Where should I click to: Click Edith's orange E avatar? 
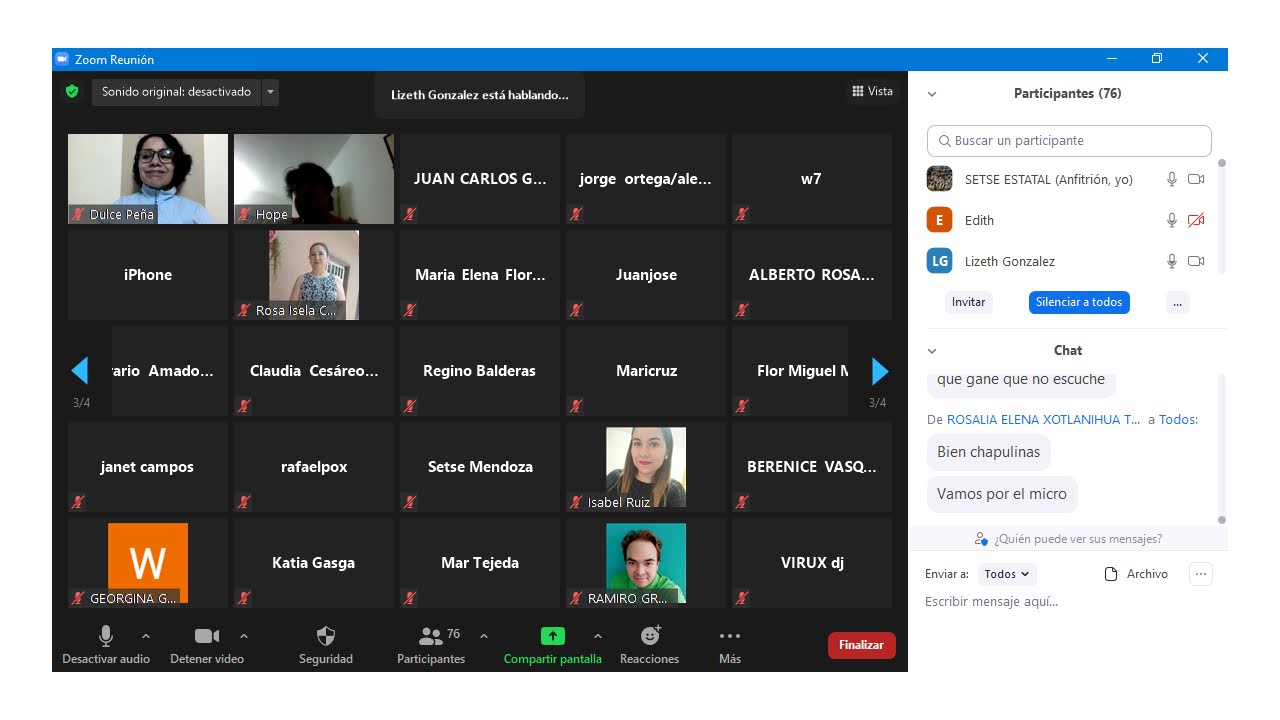coord(939,220)
